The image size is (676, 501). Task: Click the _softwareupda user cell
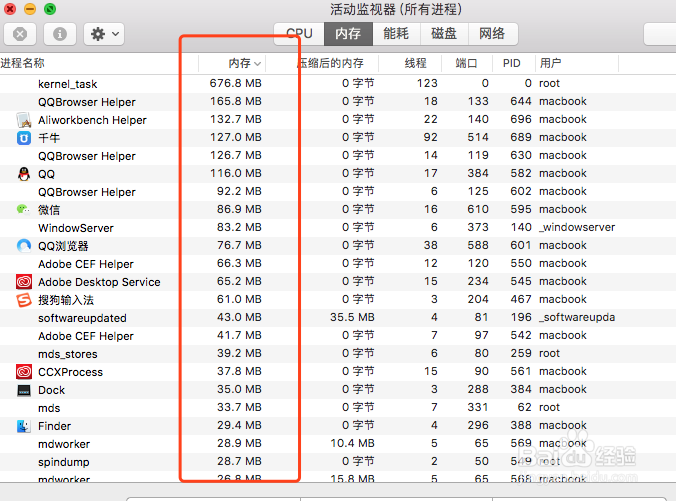coord(577,317)
